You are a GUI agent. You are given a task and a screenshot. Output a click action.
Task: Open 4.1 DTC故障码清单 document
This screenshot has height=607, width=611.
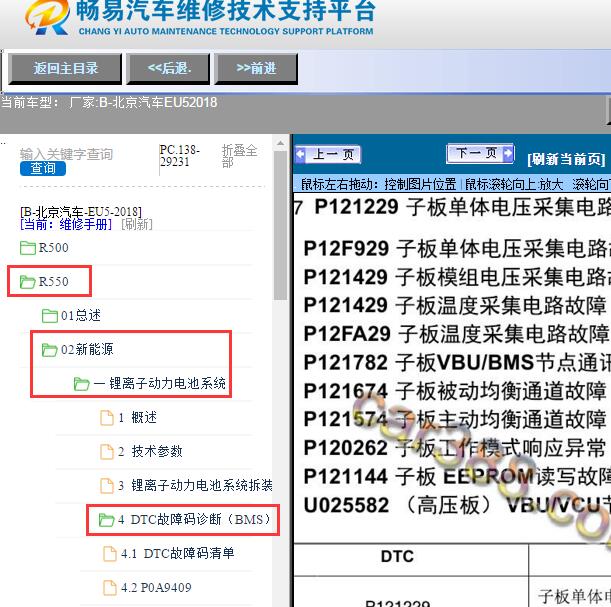[x=177, y=553]
